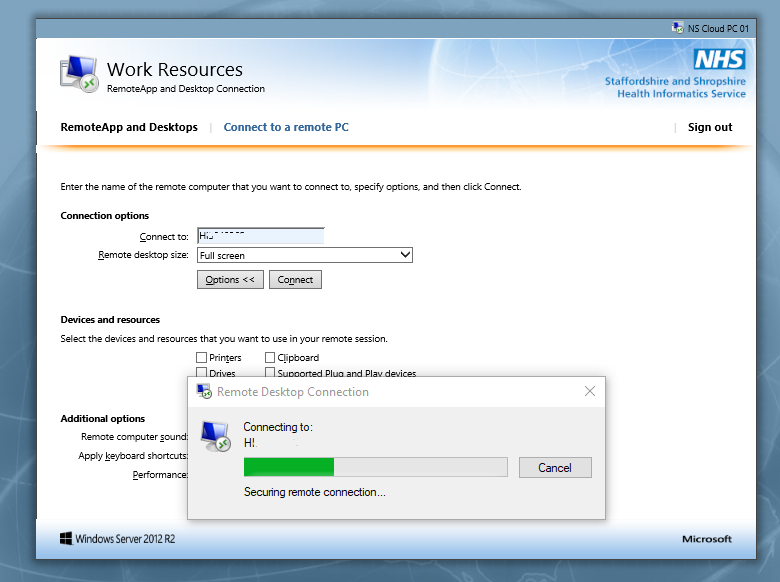Click the NHS logo
780x582 pixels.
(719, 59)
